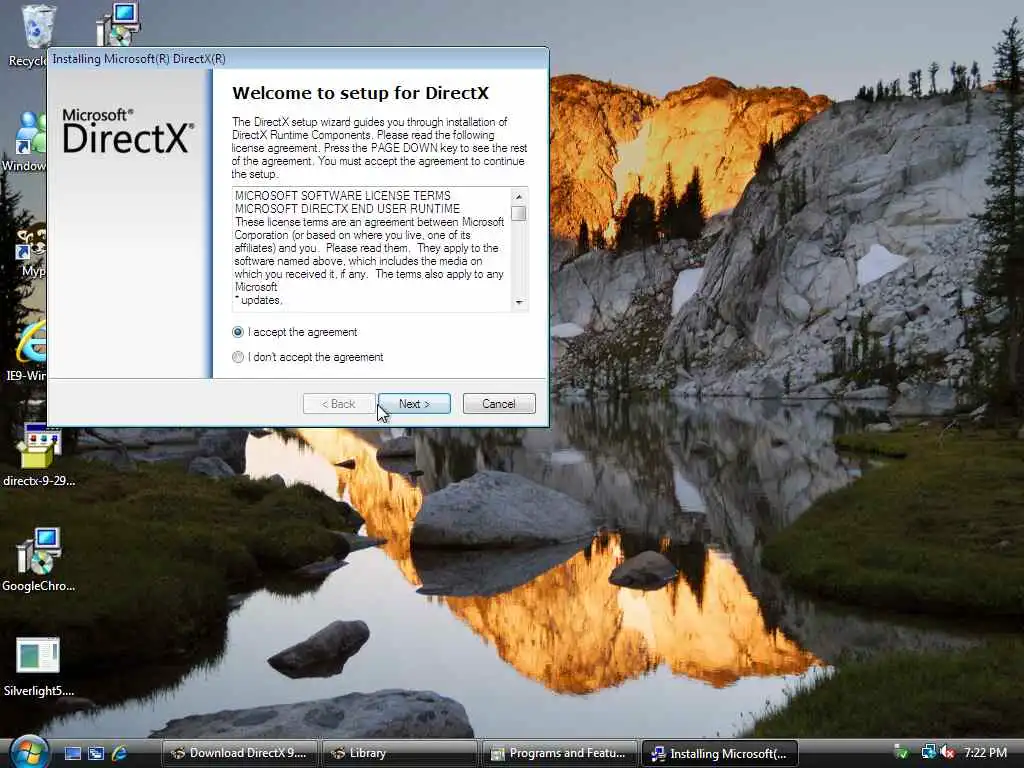Click the license text scrollbar thumb
The width and height of the screenshot is (1024, 768).
tap(519, 214)
